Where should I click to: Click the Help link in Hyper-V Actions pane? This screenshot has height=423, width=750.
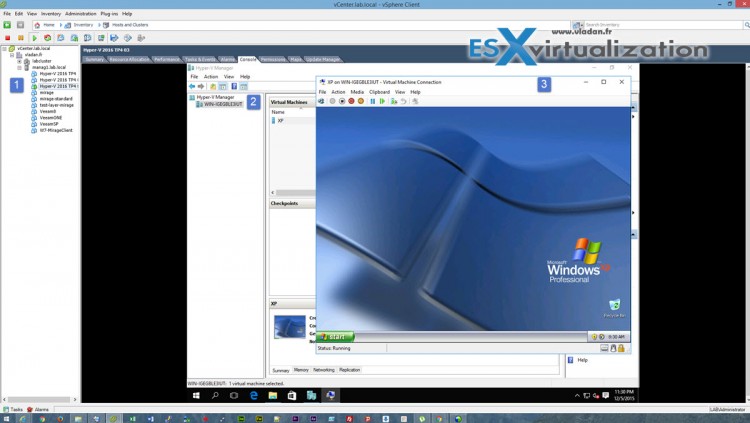(x=582, y=360)
